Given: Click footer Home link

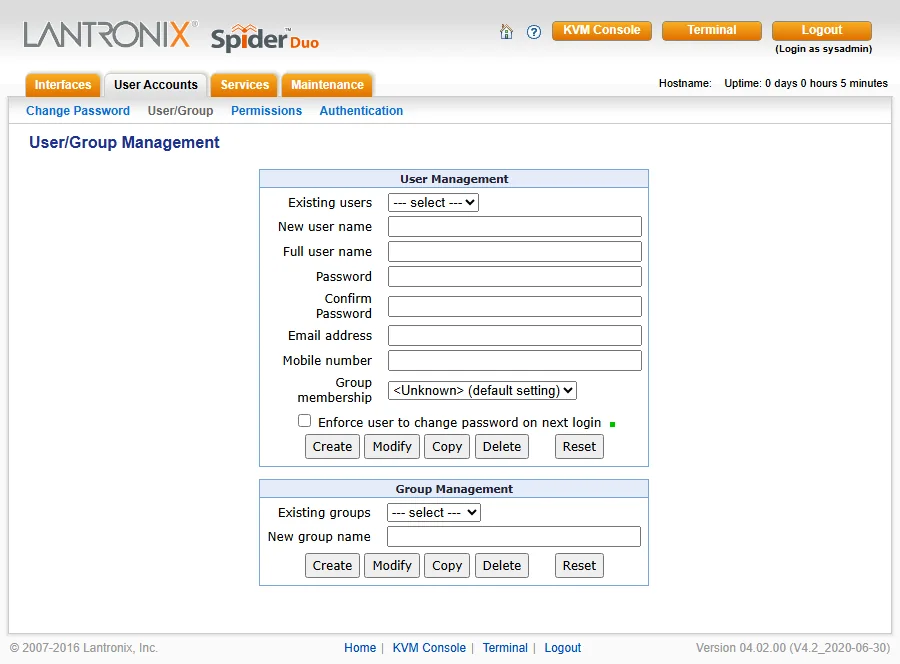Looking at the screenshot, I should coord(360,648).
